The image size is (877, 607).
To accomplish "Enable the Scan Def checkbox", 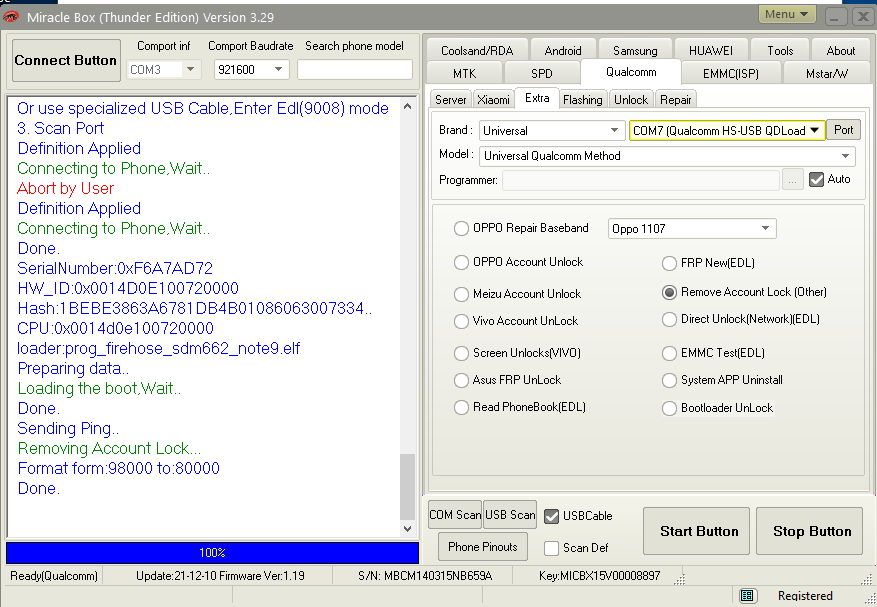I will tap(551, 548).
